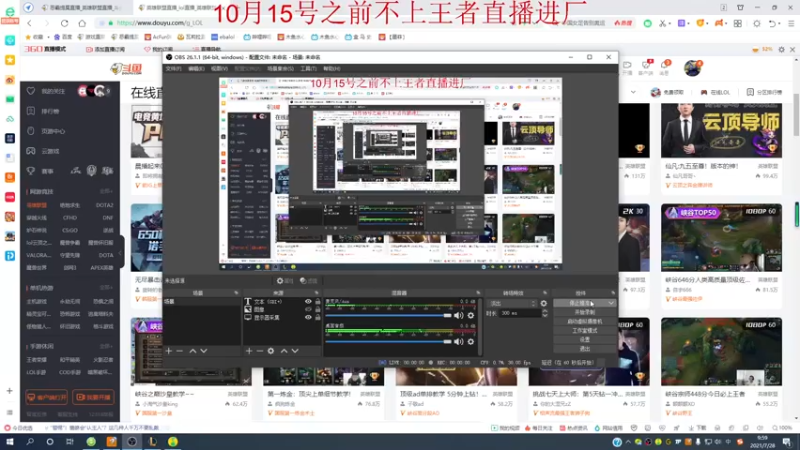The height and width of the screenshot is (450, 800).
Task: Mute the first mixer audio channel
Action: pos(459,315)
